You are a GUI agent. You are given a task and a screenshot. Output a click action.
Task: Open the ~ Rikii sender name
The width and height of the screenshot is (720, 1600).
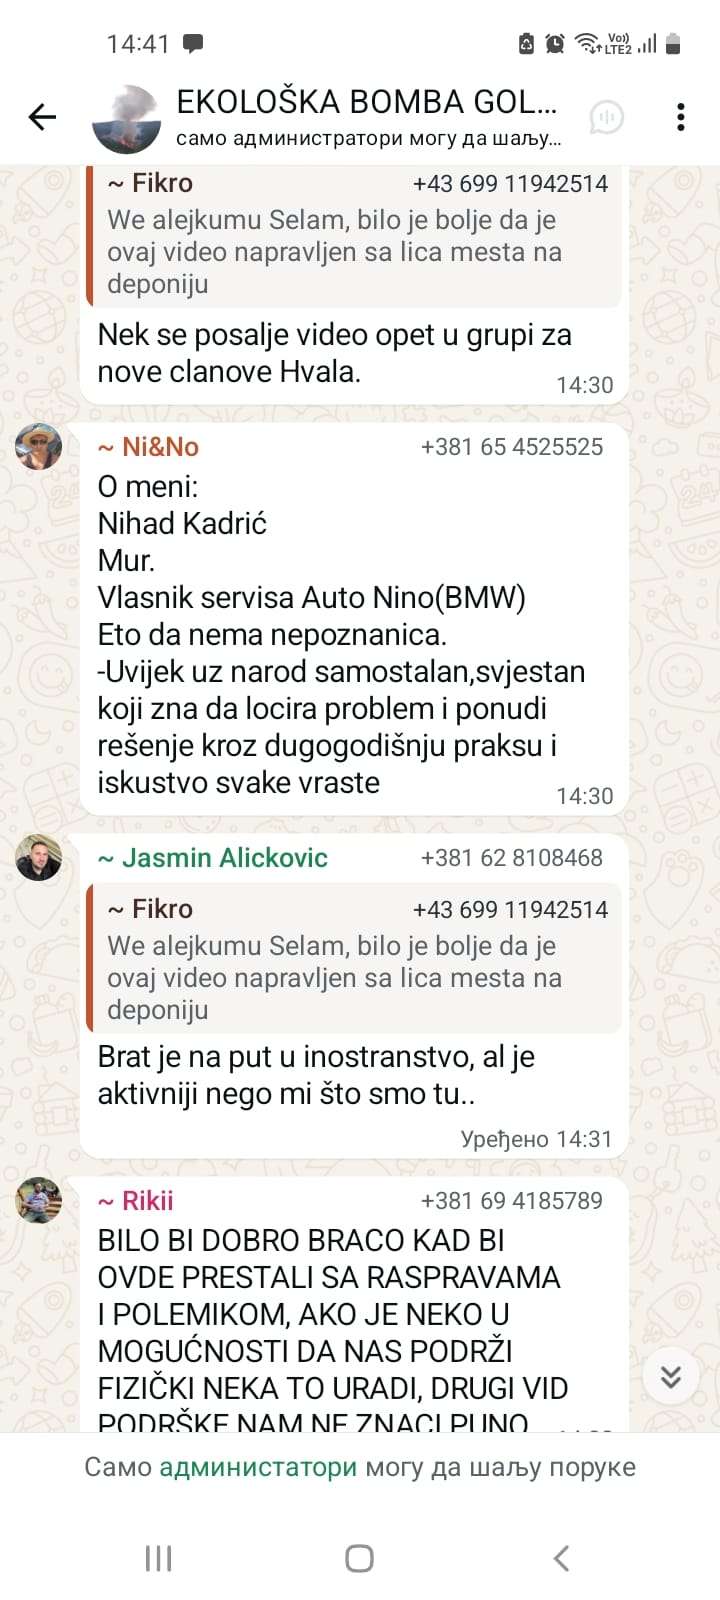coord(135,1201)
